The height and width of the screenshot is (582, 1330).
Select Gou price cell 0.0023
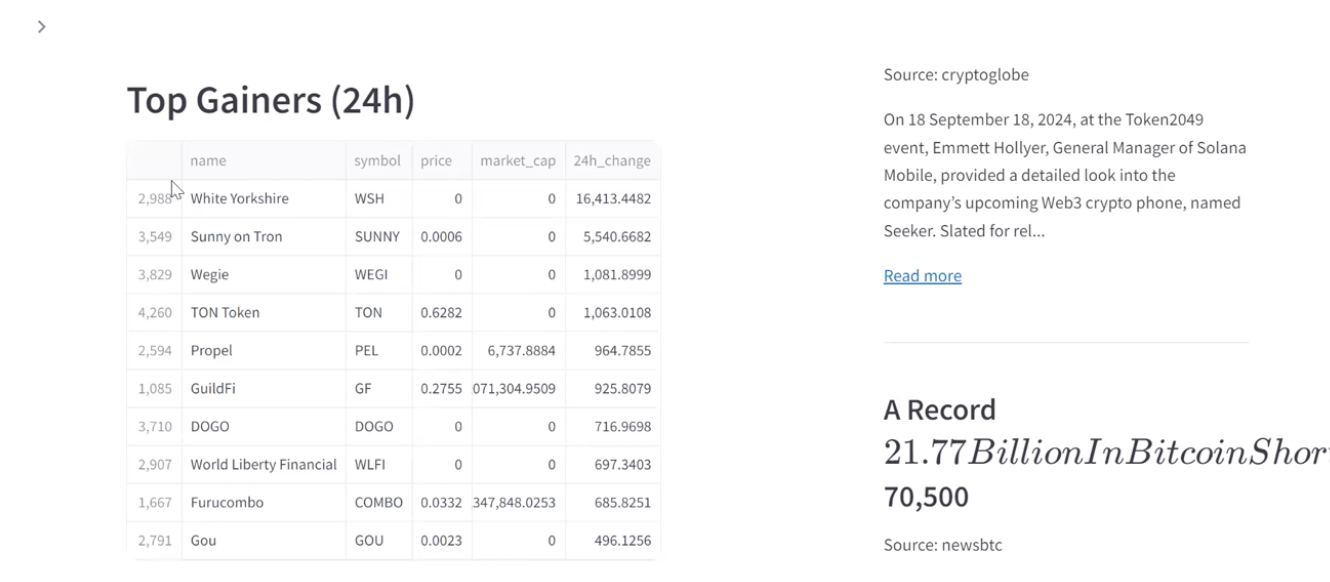pyautogui.click(x=441, y=541)
